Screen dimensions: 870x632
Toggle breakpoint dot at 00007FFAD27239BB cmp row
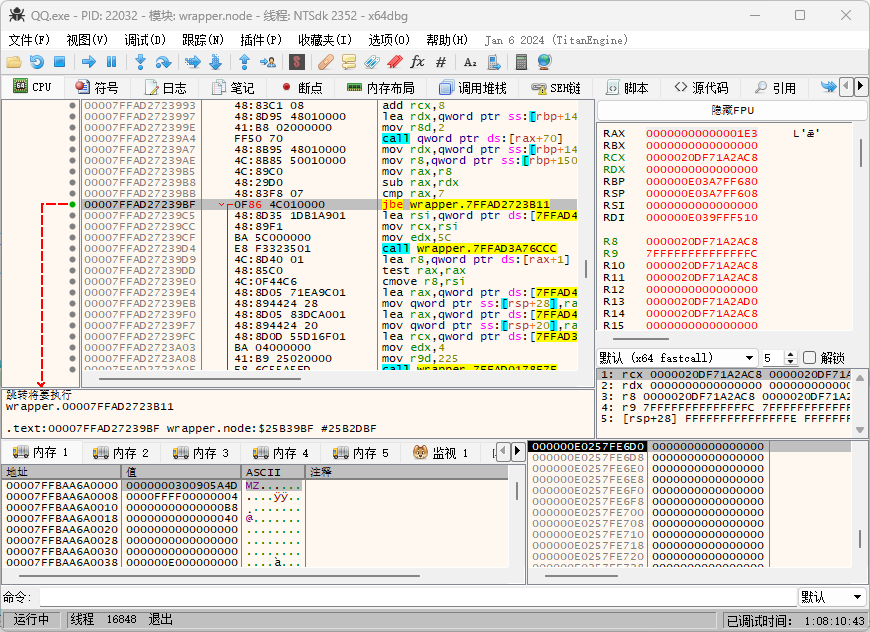(x=72, y=194)
